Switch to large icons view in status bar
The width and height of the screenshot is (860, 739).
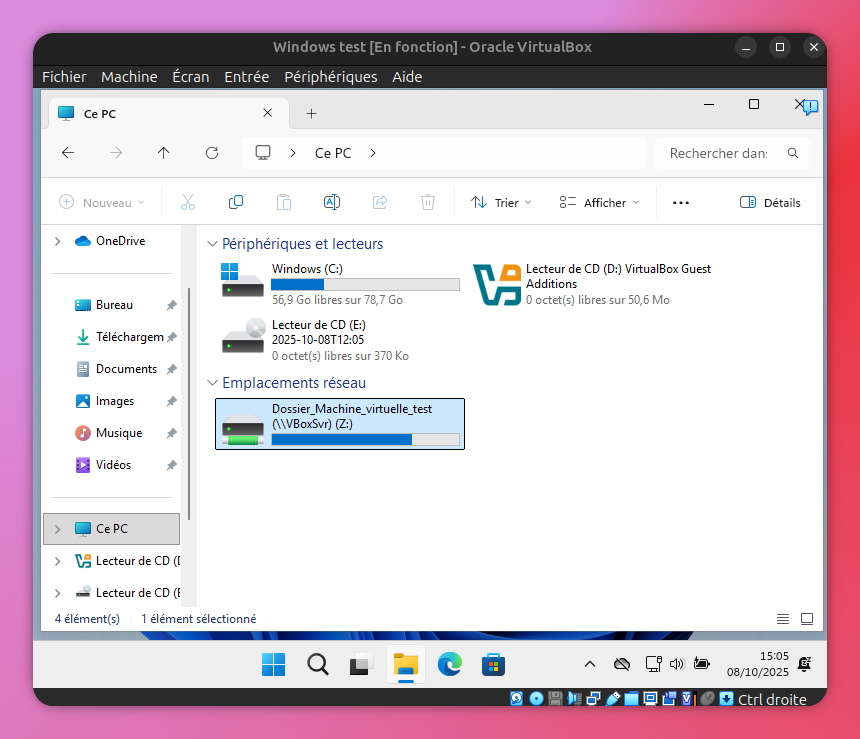[807, 619]
